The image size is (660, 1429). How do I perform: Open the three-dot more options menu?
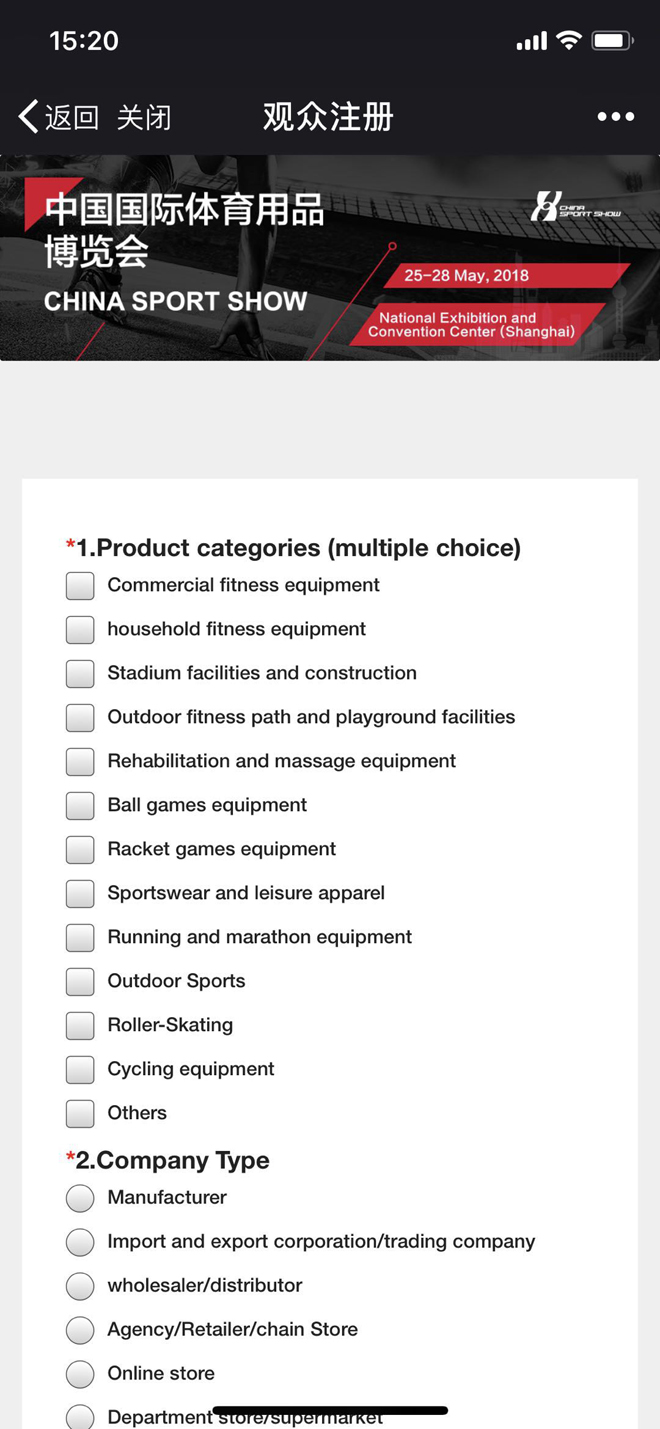[615, 117]
